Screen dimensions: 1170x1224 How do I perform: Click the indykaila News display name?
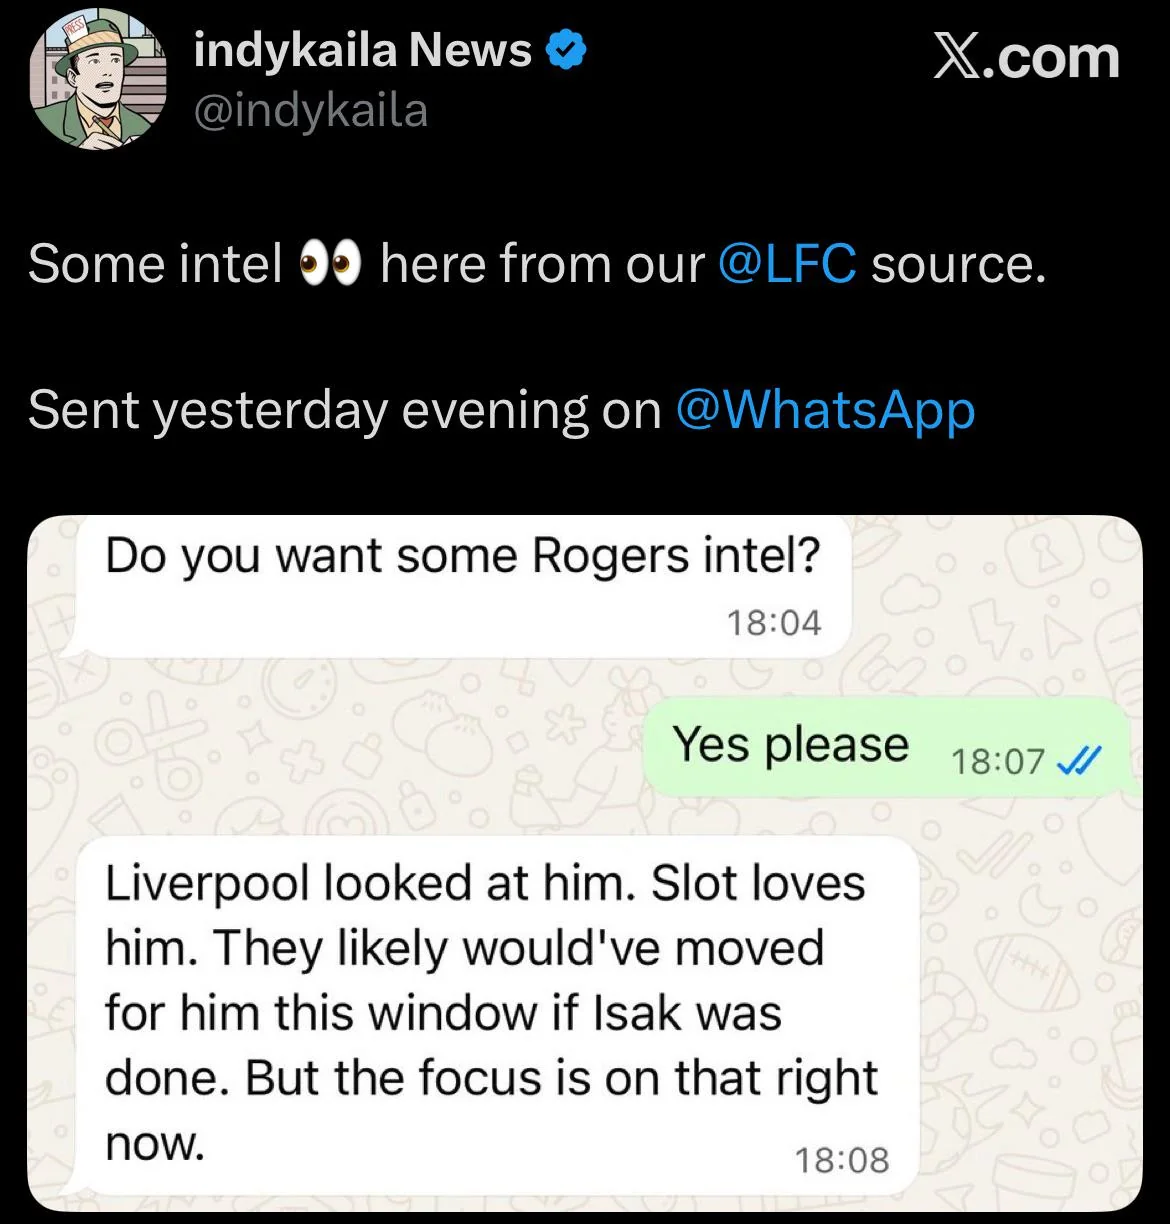pos(363,49)
